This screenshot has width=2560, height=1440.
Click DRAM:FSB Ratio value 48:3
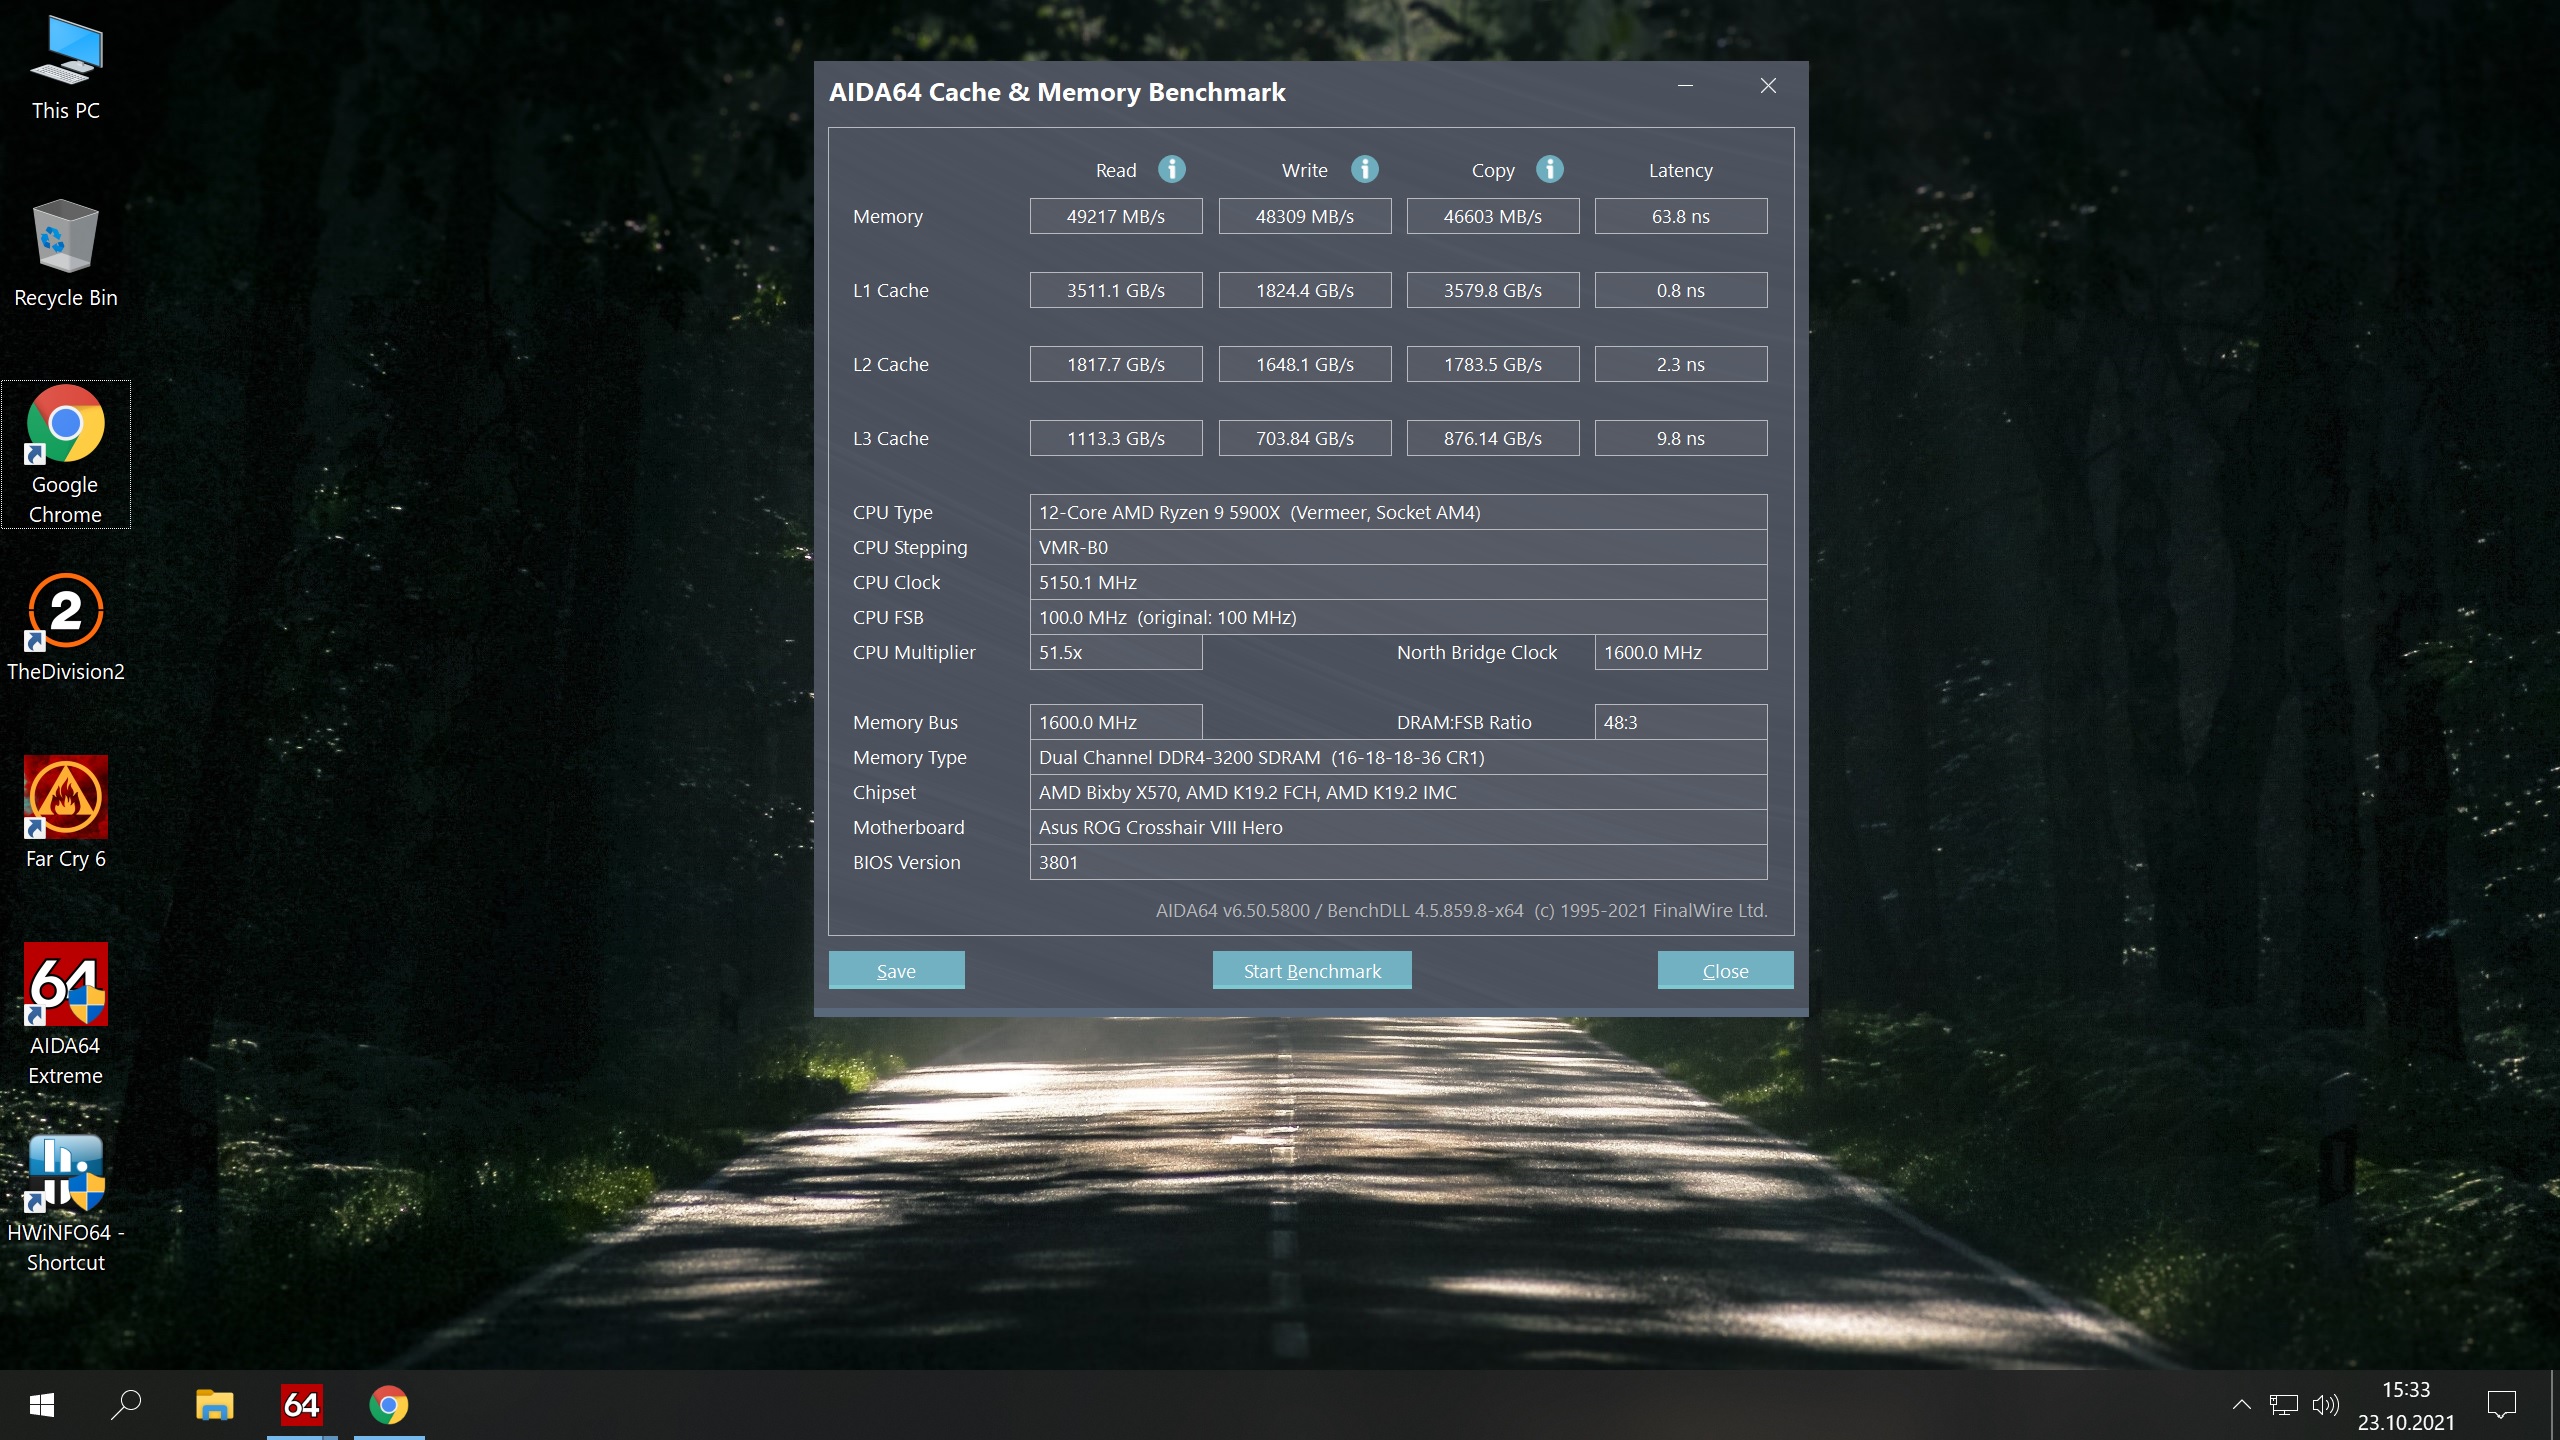point(1681,722)
